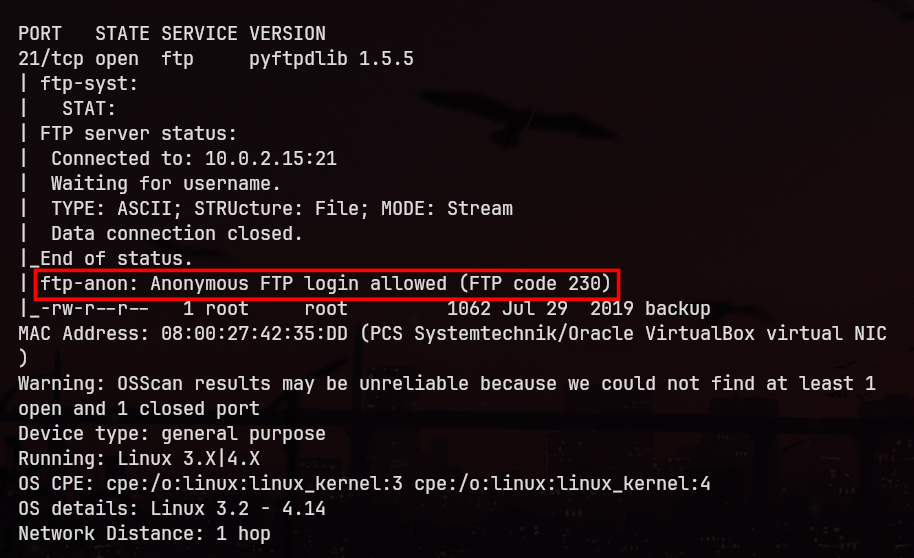Click the 'Data connection closed.' line
Viewport: 914px width, 558px height.
click(177, 234)
